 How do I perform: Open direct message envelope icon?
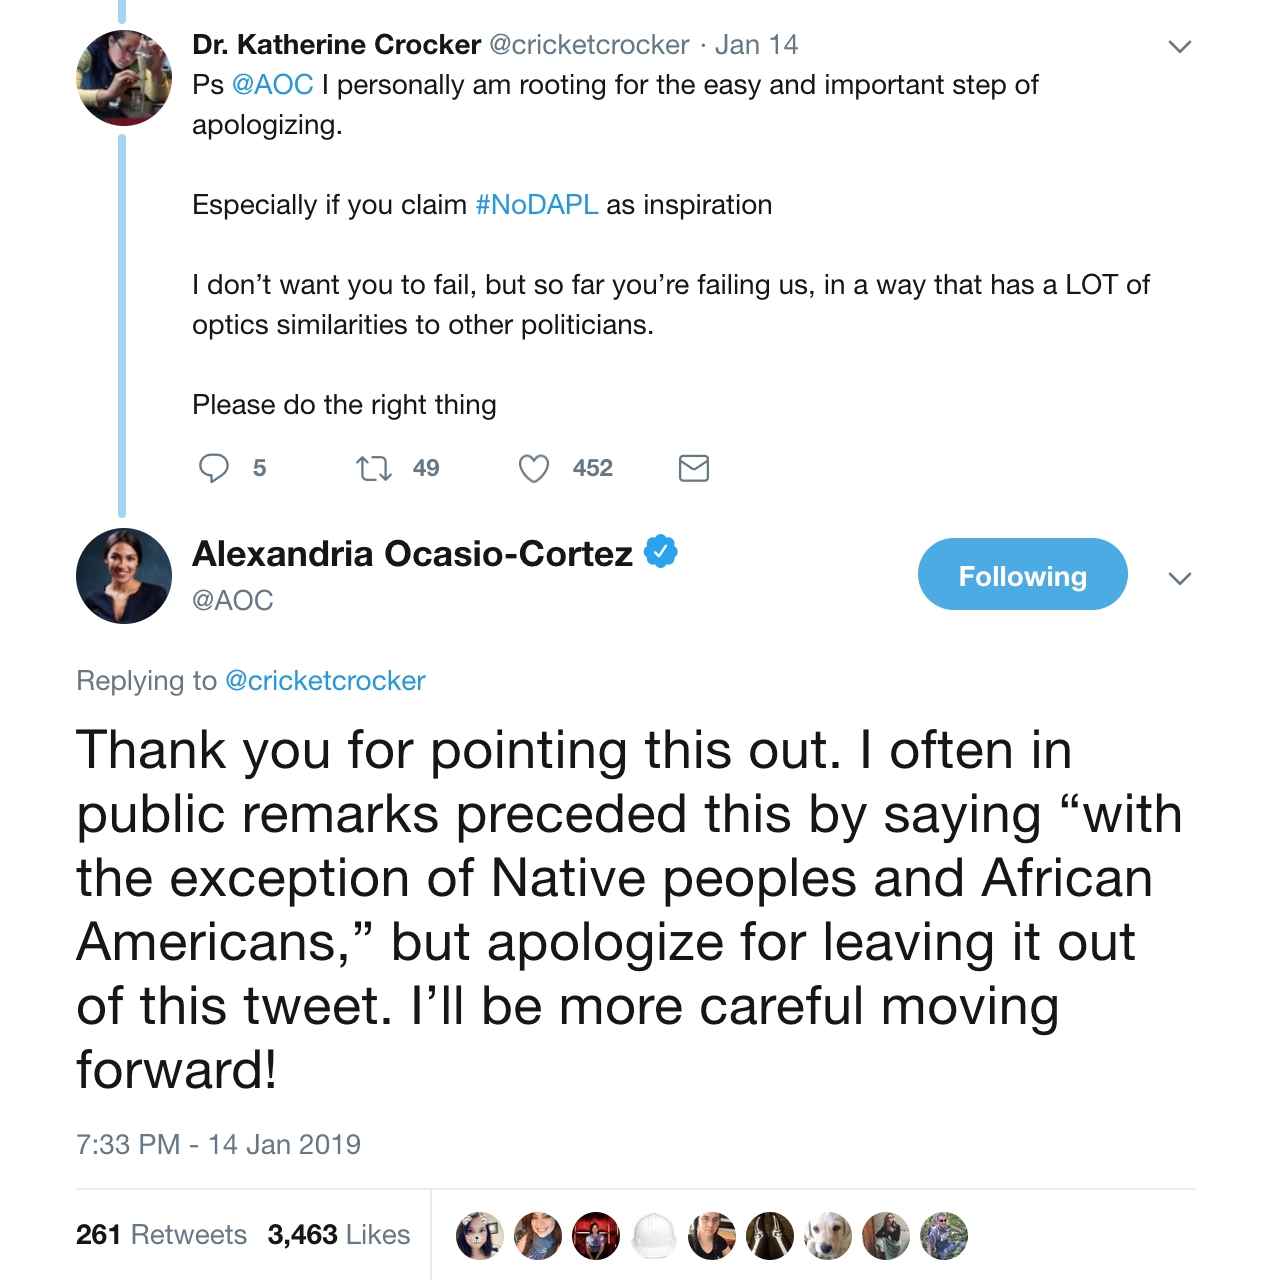coord(693,468)
